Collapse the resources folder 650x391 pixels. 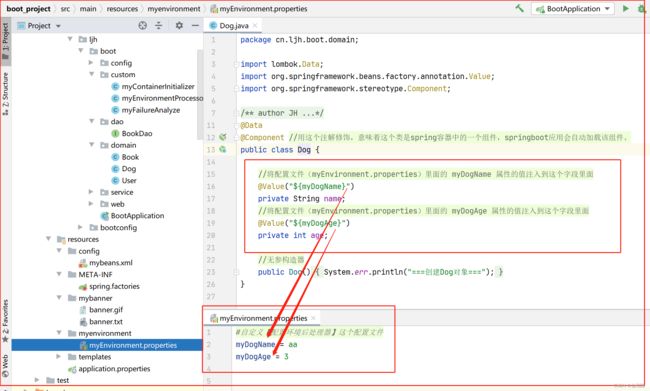pos(49,239)
